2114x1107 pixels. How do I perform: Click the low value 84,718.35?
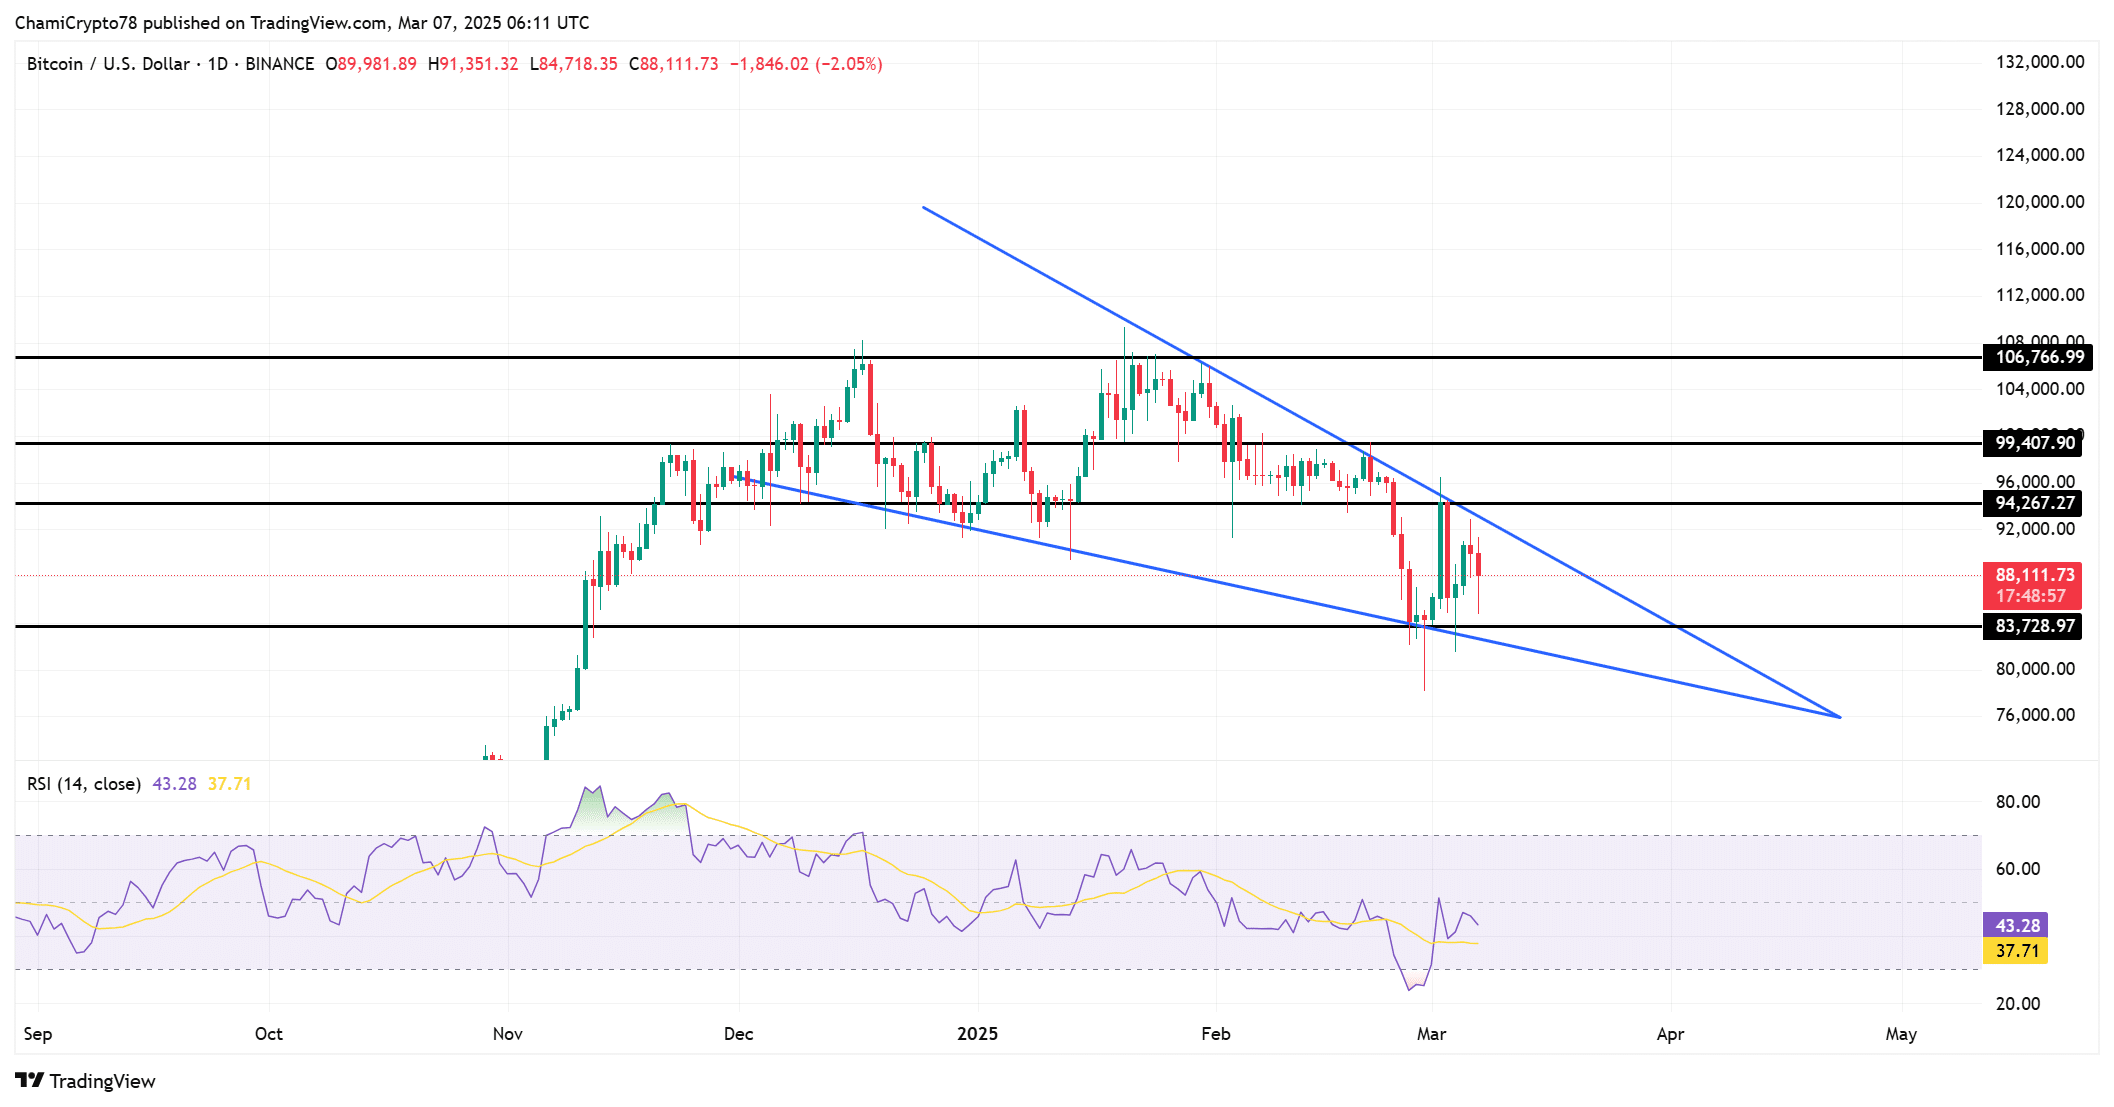tap(578, 64)
